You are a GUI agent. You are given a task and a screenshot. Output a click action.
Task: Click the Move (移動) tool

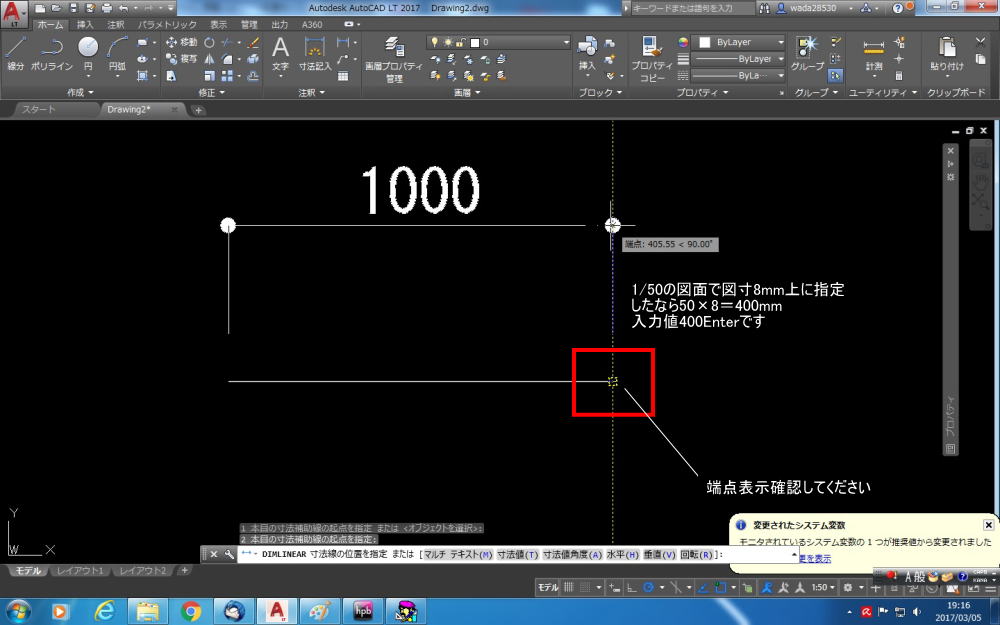(x=181, y=42)
